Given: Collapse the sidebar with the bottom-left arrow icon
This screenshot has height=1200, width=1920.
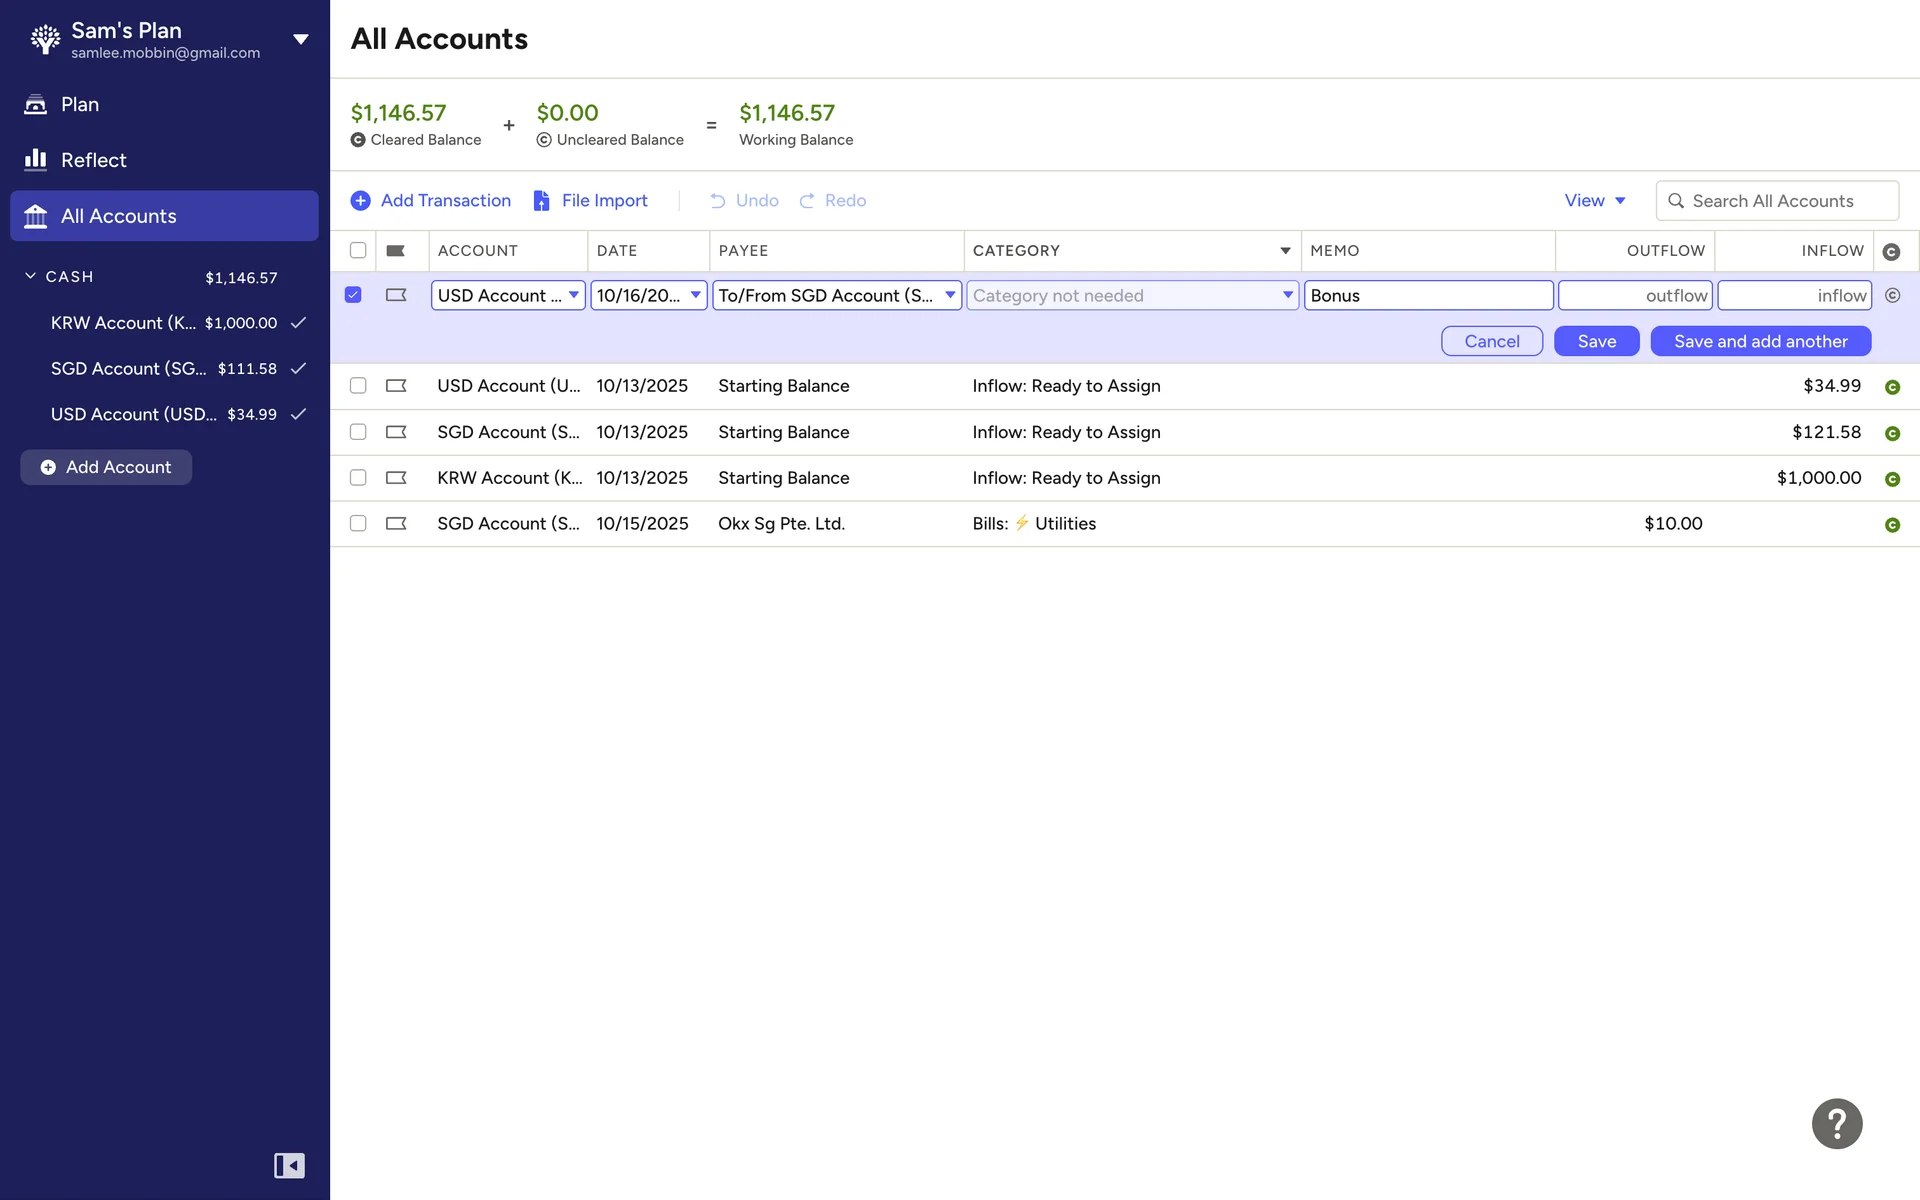Looking at the screenshot, I should click(289, 1165).
